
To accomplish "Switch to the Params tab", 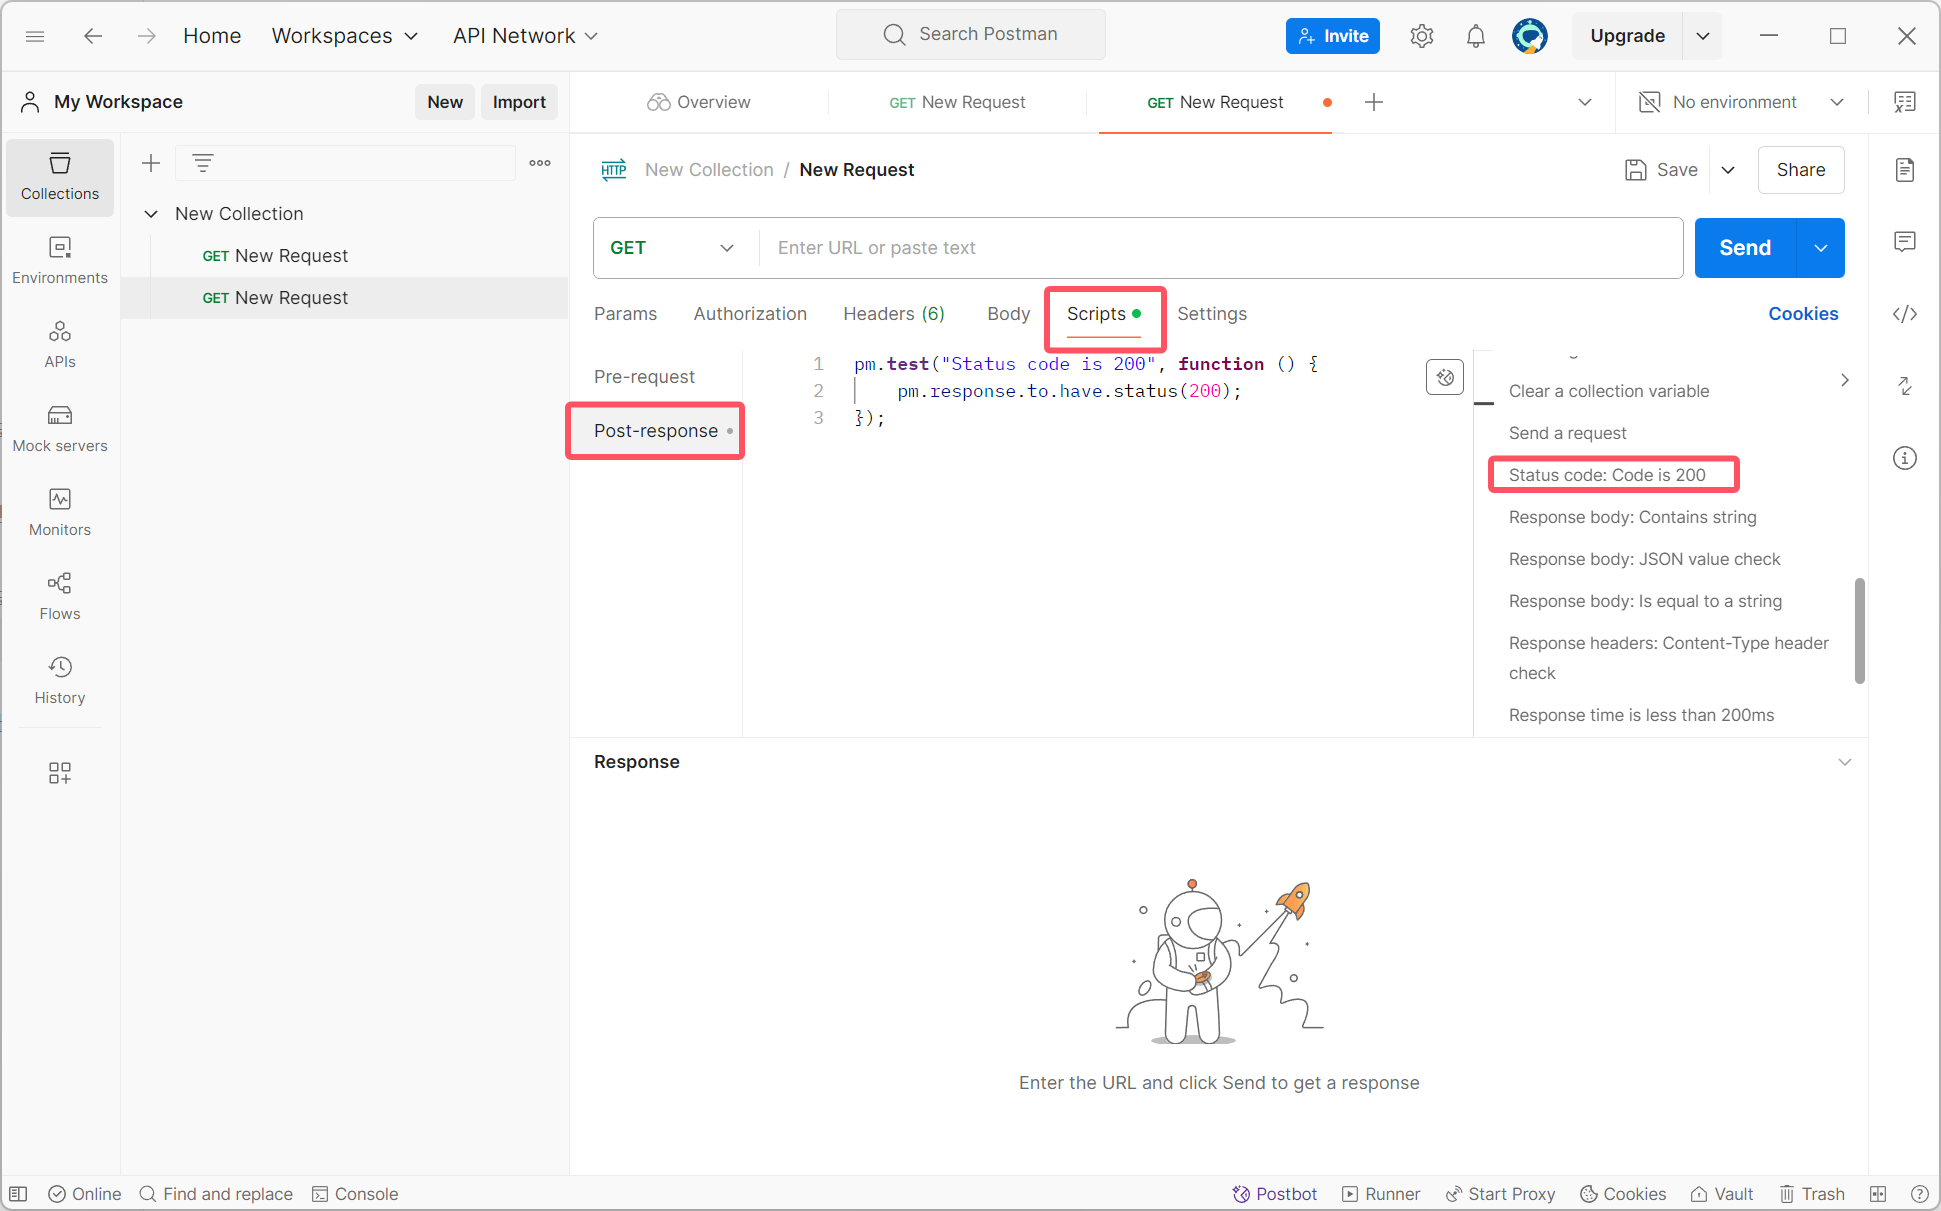I will coord(625,314).
